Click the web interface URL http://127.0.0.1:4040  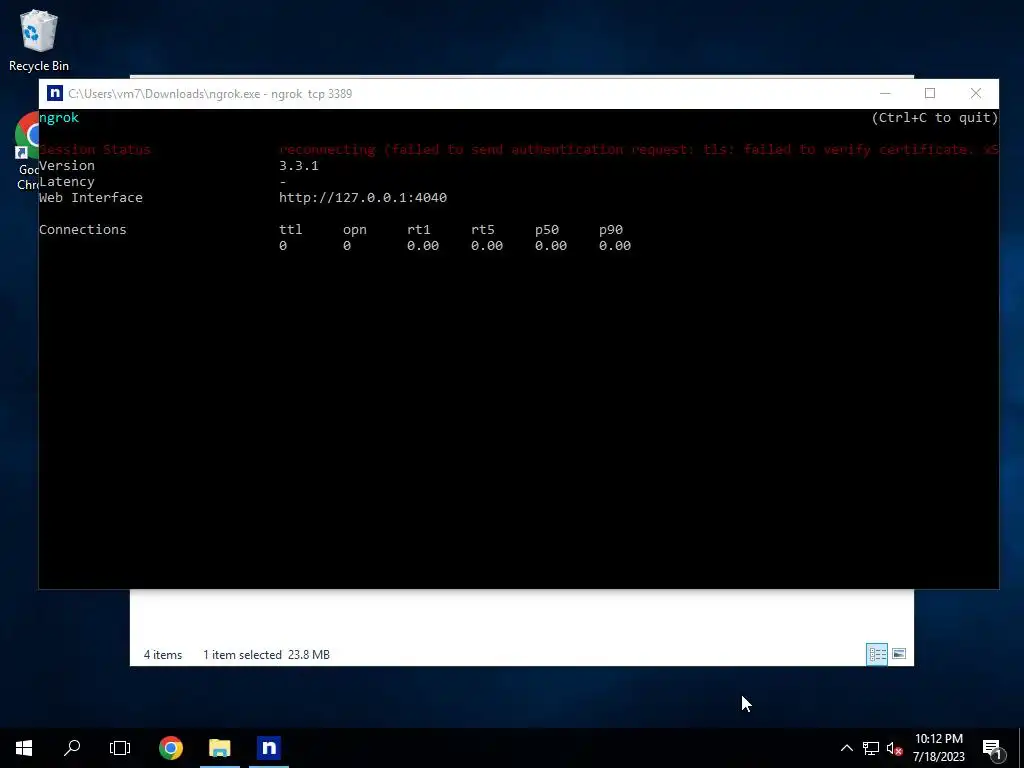tap(363, 197)
